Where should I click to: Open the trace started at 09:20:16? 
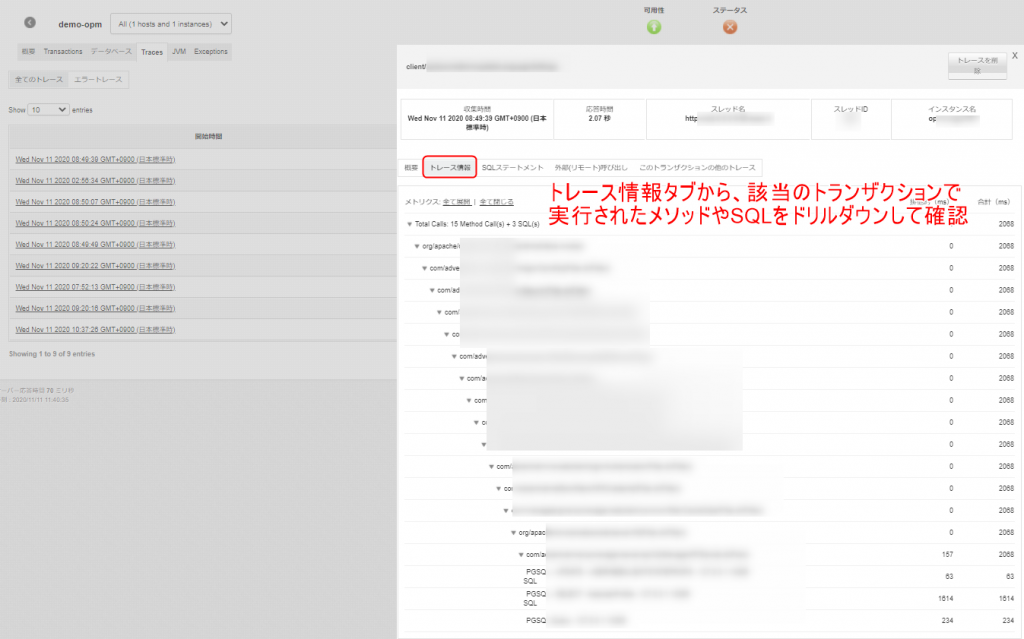coord(95,308)
